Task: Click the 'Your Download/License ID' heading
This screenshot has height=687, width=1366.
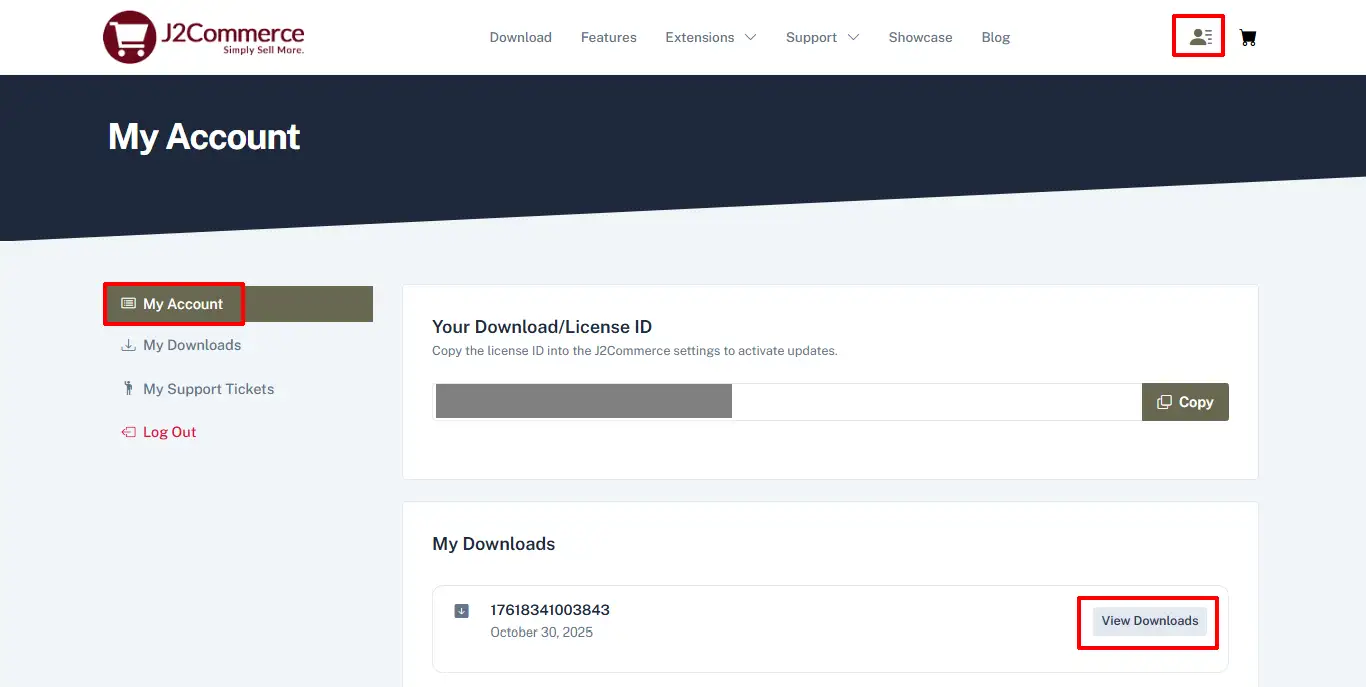Action: point(542,327)
